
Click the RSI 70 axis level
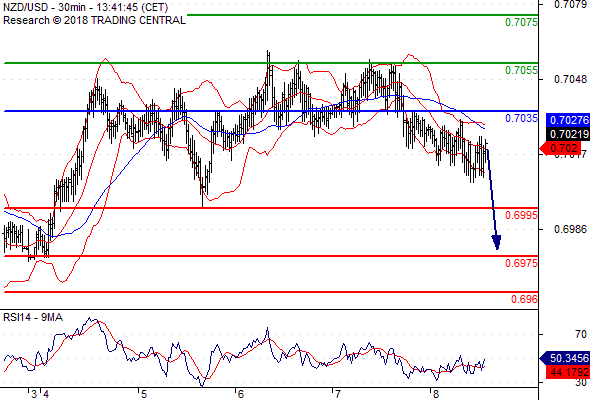click(x=581, y=334)
